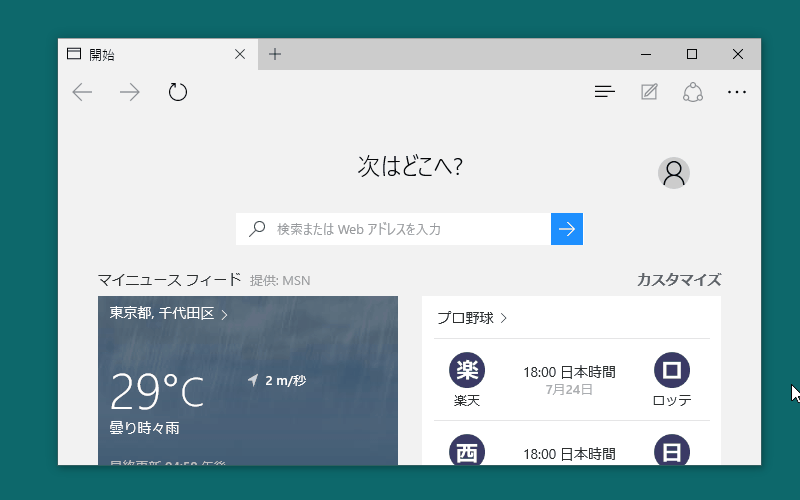Click the 曇り時々雨 weather description

[x=144, y=428]
